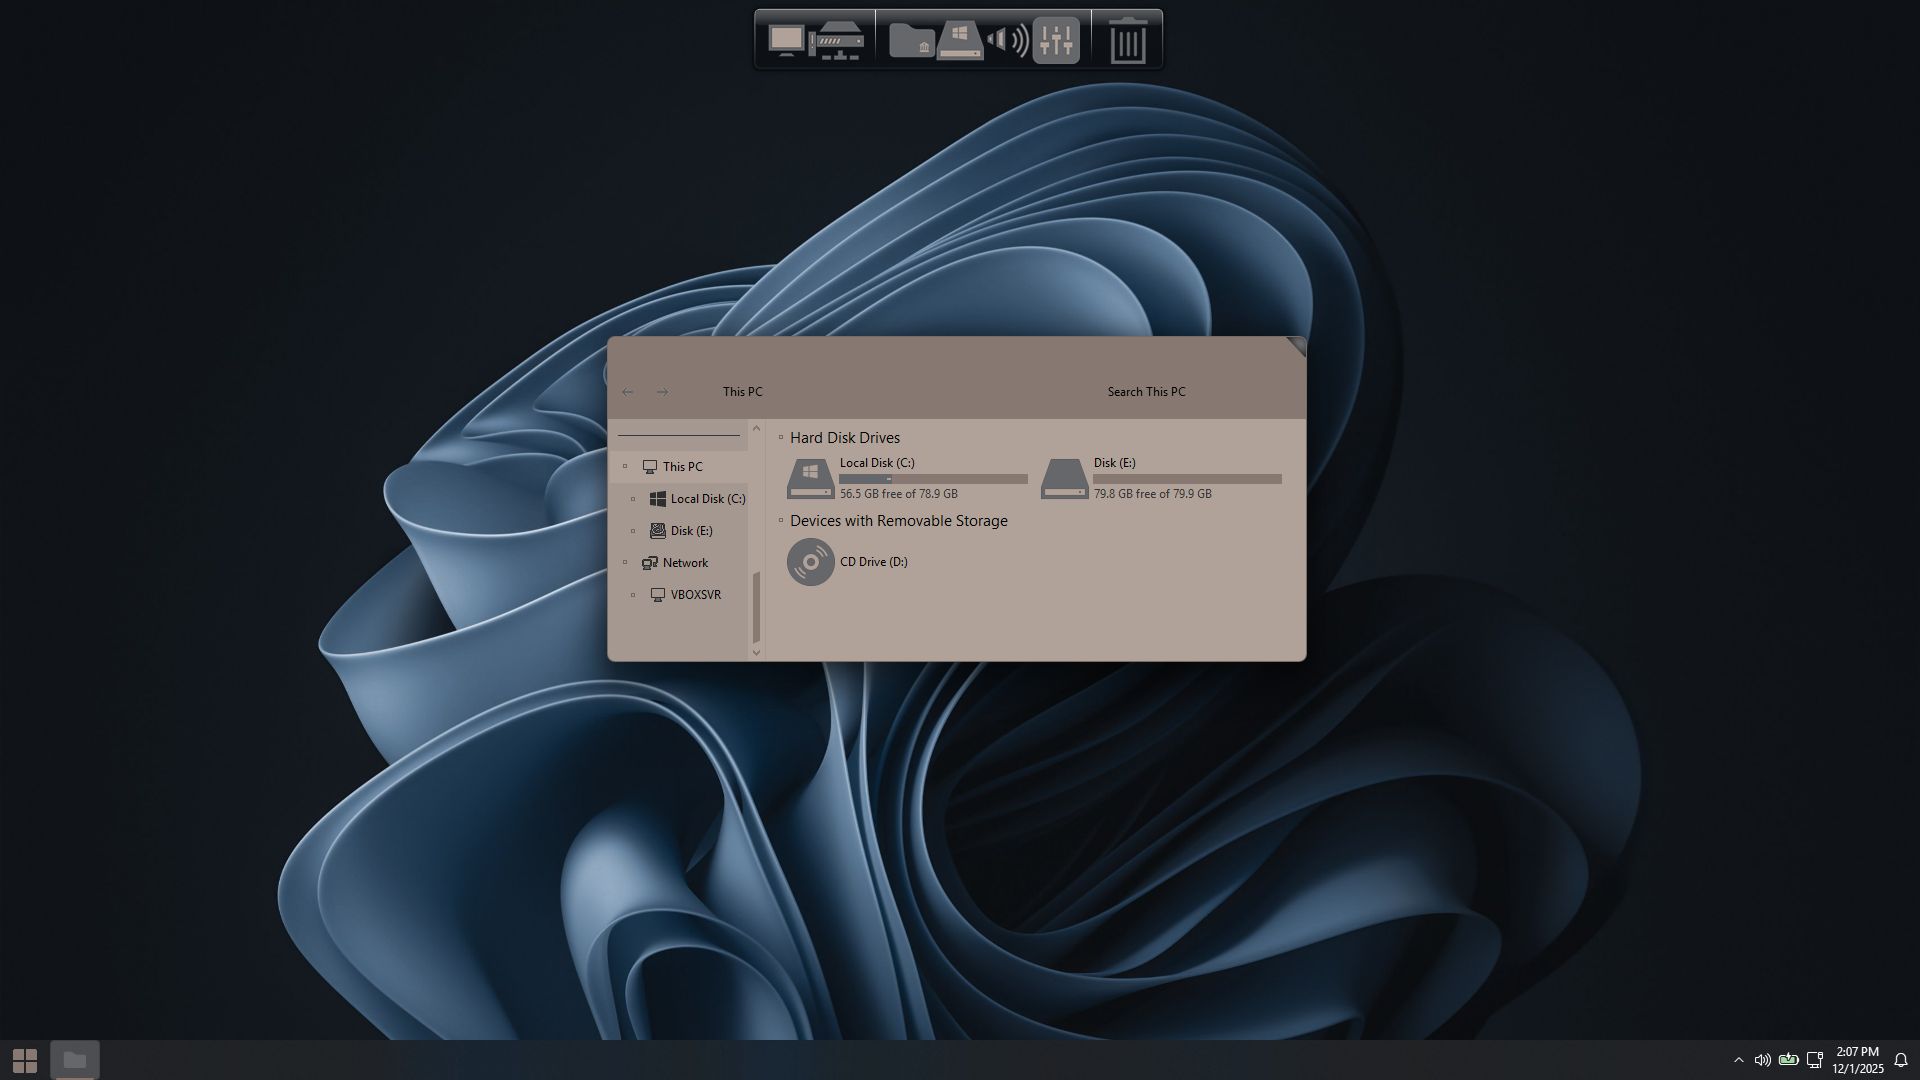
Task: Open the mixer sliders icon in the dock
Action: click(1056, 40)
